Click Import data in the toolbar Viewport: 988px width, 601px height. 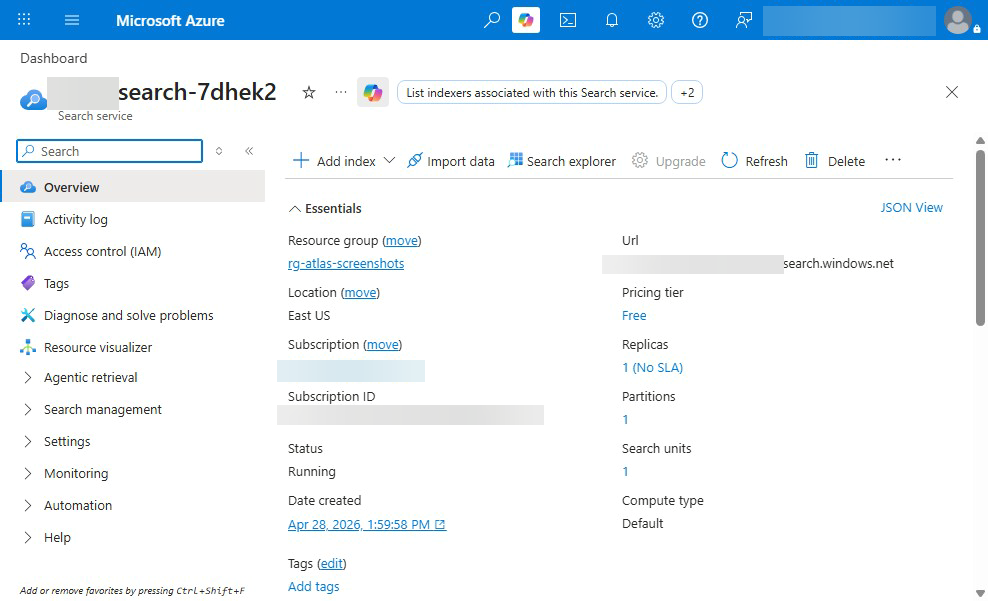pos(451,161)
